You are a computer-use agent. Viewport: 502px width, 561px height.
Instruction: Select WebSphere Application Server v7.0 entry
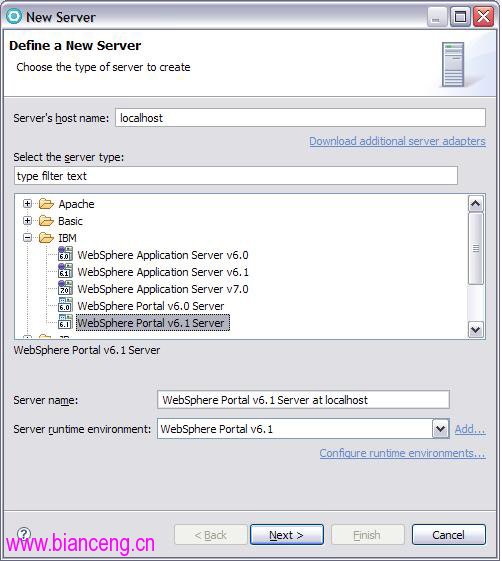tap(163, 289)
